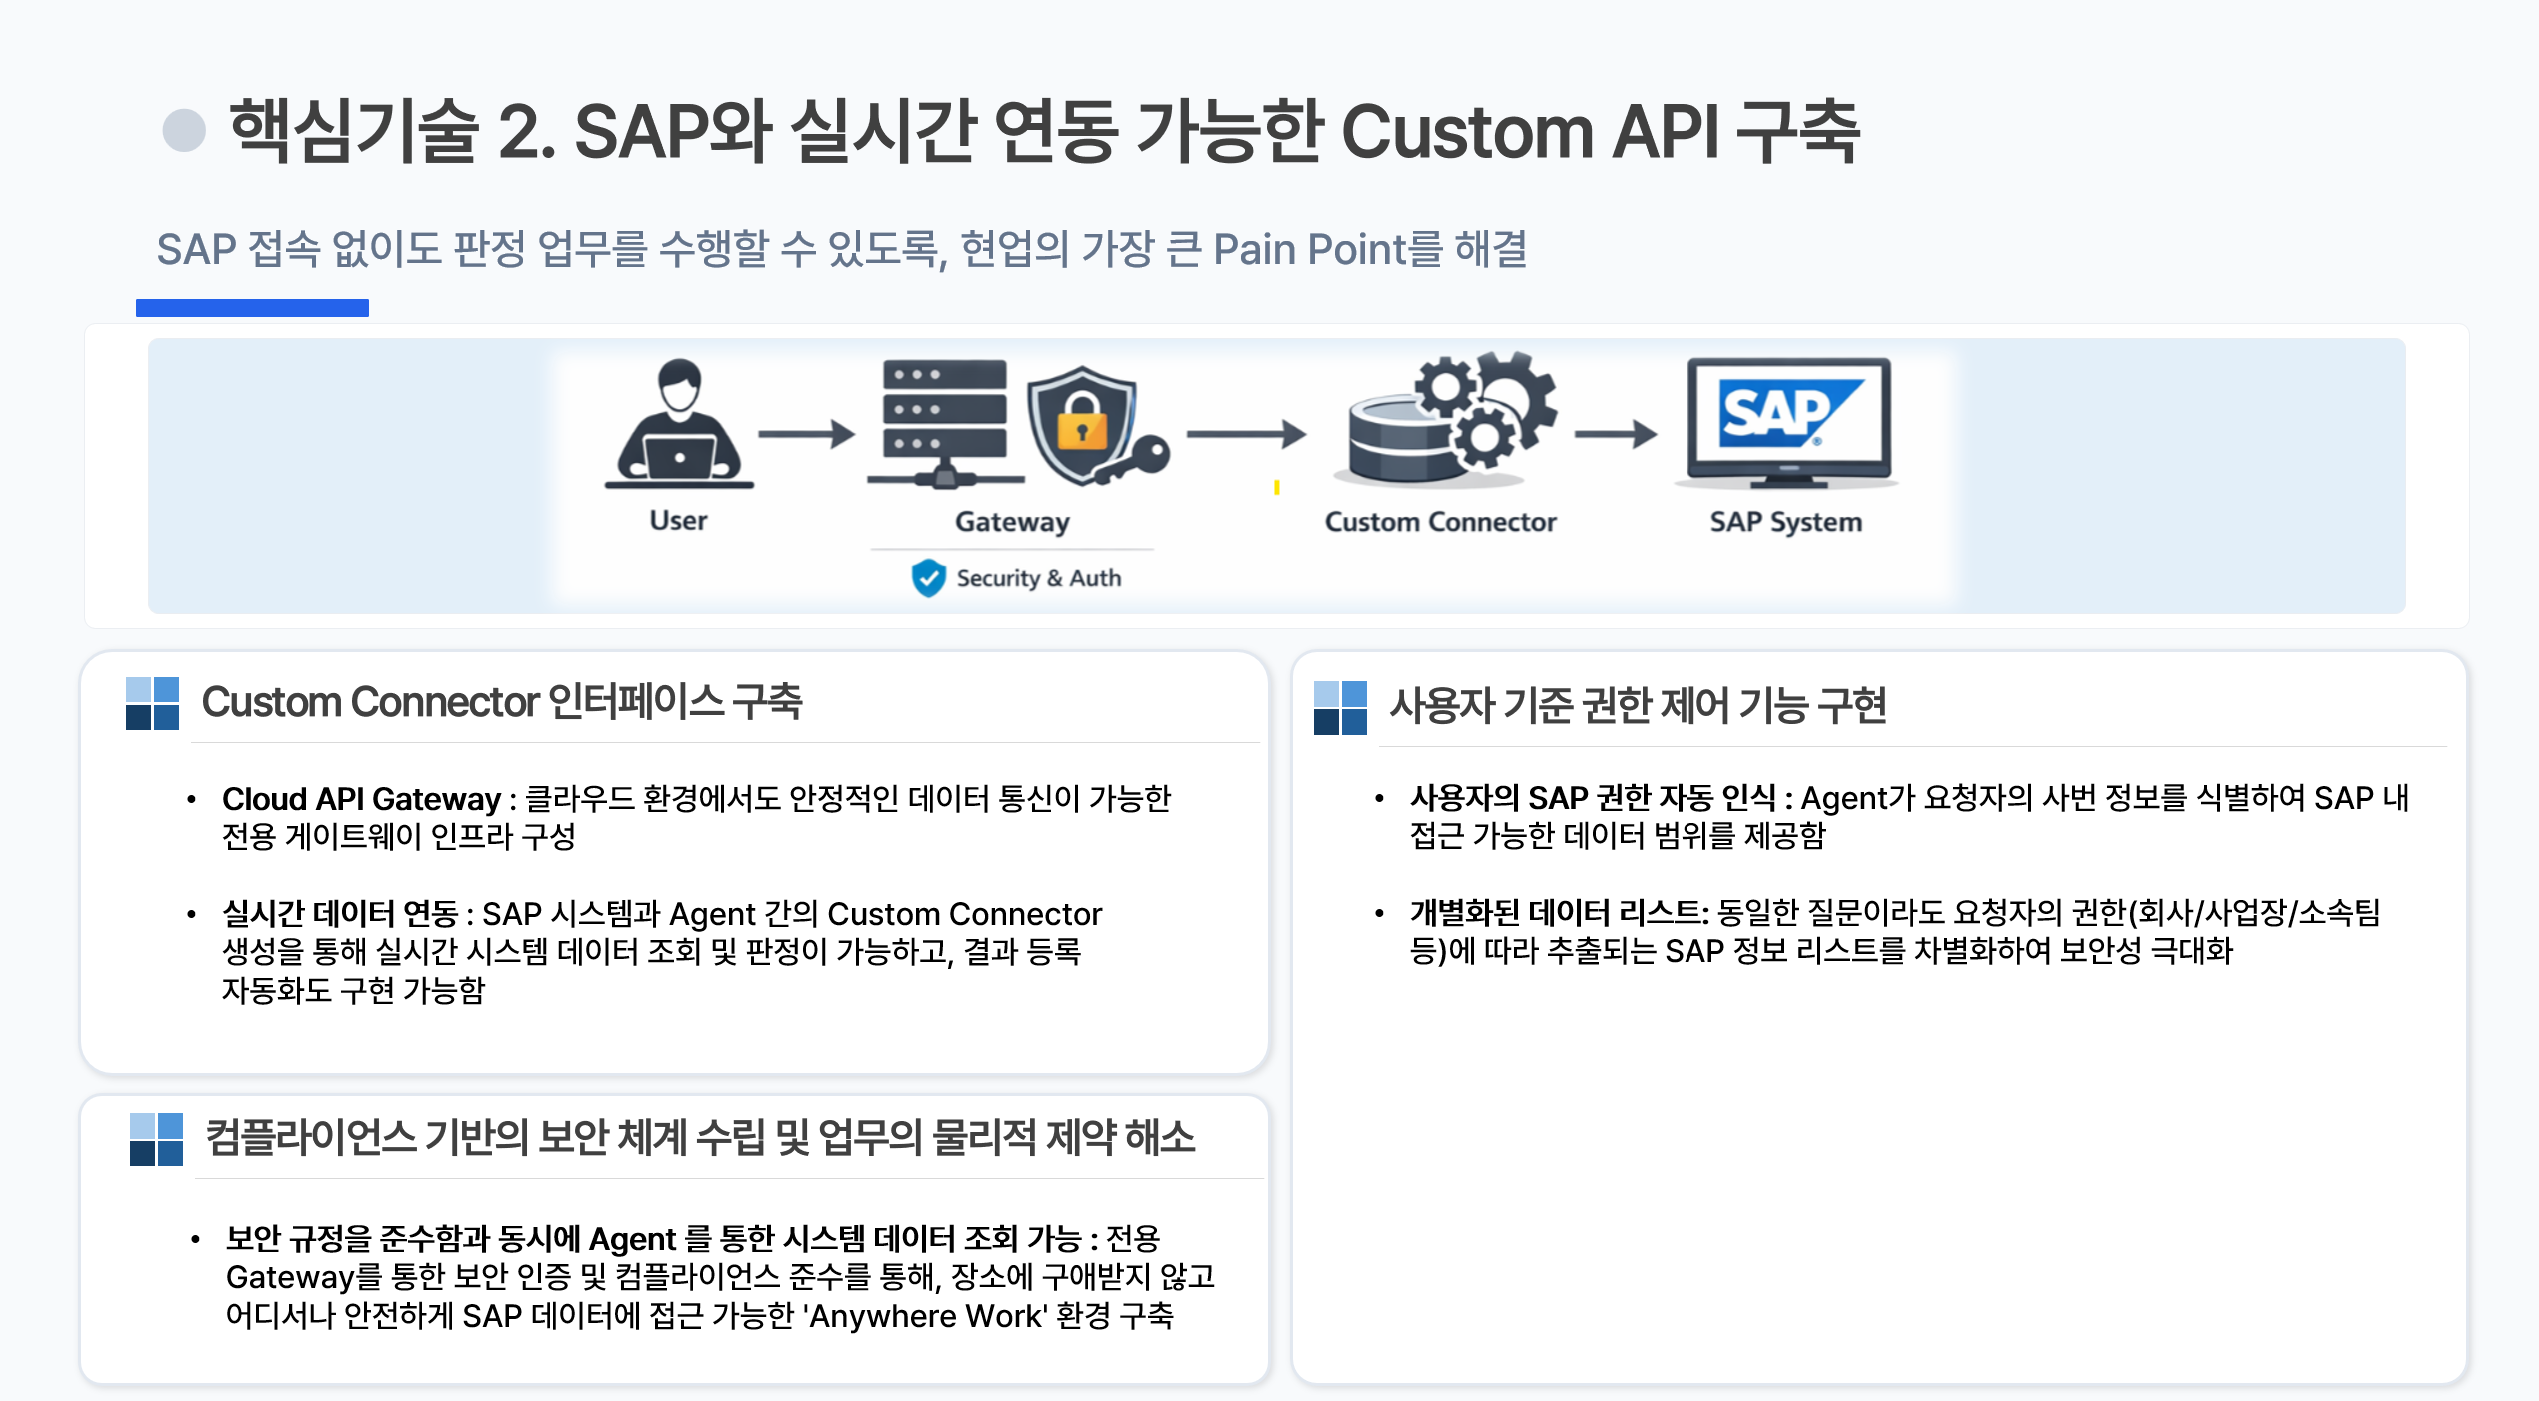Click the architecture diagram image
This screenshot has width=2539, height=1401.
pyautogui.click(x=1276, y=476)
